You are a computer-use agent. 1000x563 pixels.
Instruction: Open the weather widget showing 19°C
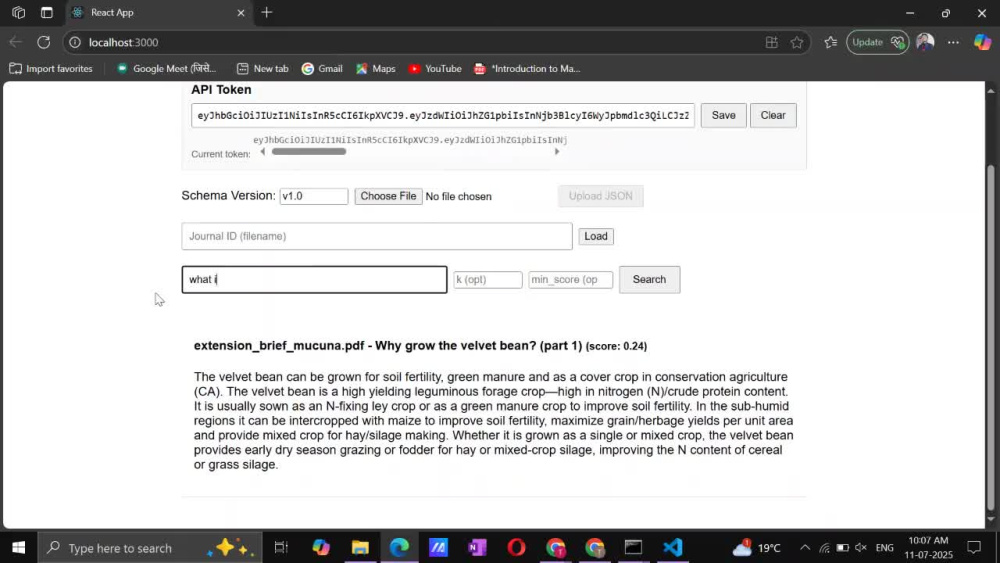(756, 547)
